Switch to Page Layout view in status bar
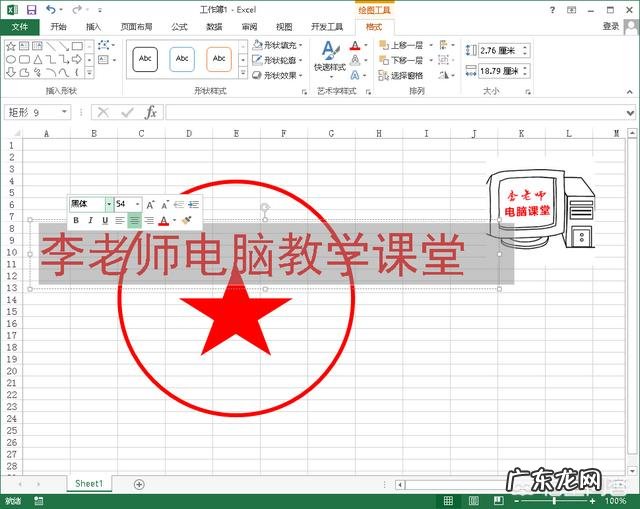The image size is (640, 509). (473, 500)
